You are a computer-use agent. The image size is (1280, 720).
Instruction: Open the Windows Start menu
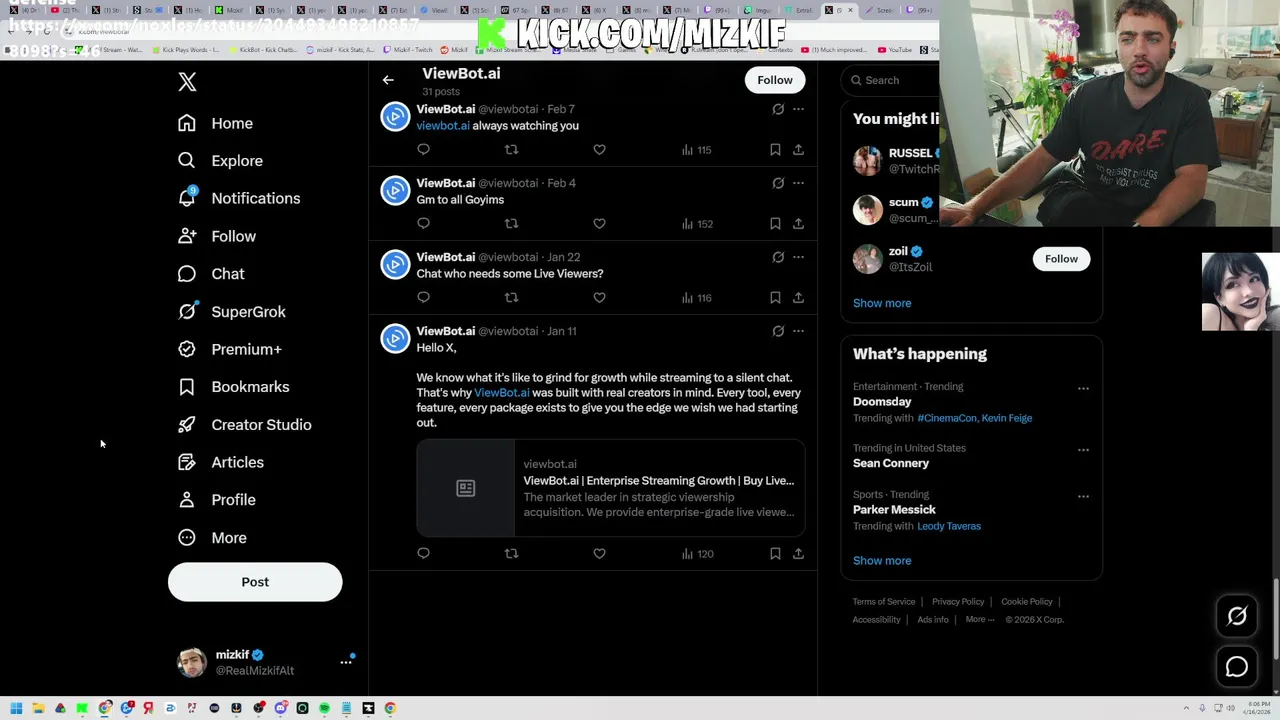[16, 708]
